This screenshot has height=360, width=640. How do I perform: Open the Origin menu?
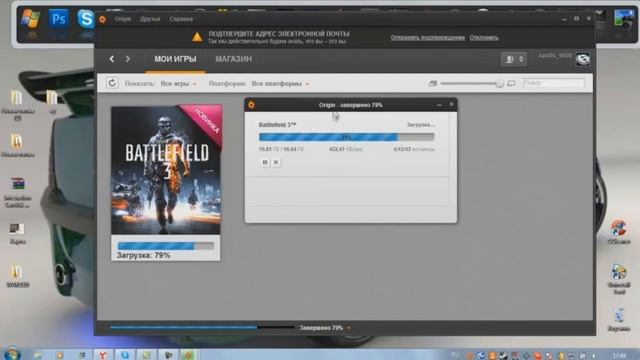[122, 19]
